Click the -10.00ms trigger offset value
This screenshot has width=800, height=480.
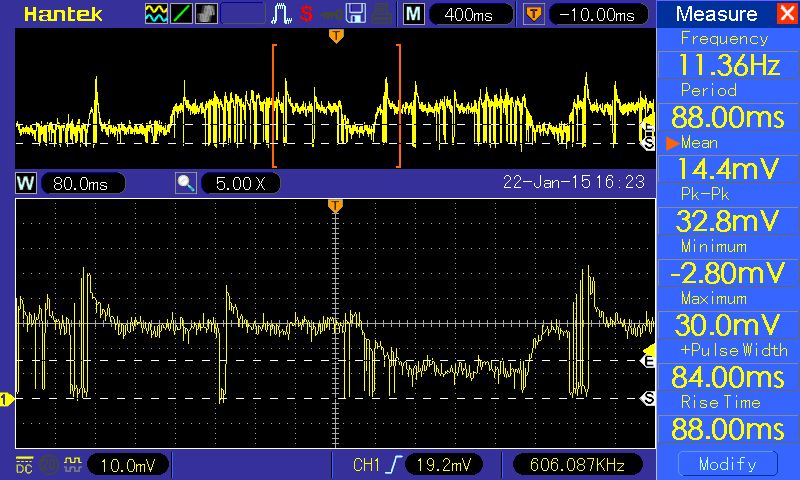[x=598, y=14]
